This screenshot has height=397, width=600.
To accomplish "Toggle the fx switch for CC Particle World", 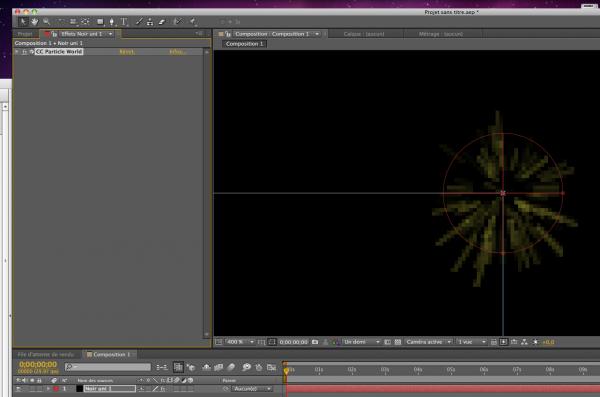I will [24, 52].
